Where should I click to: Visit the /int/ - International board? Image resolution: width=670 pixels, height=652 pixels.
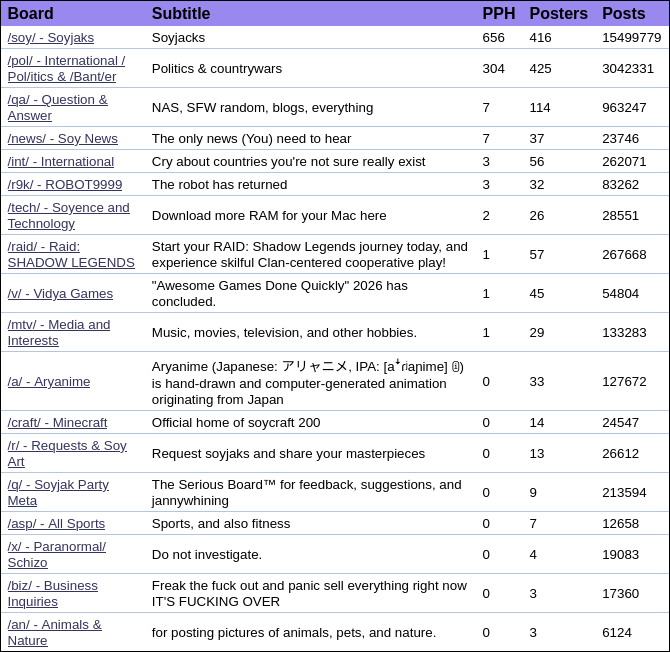pyautogui.click(x=61, y=162)
